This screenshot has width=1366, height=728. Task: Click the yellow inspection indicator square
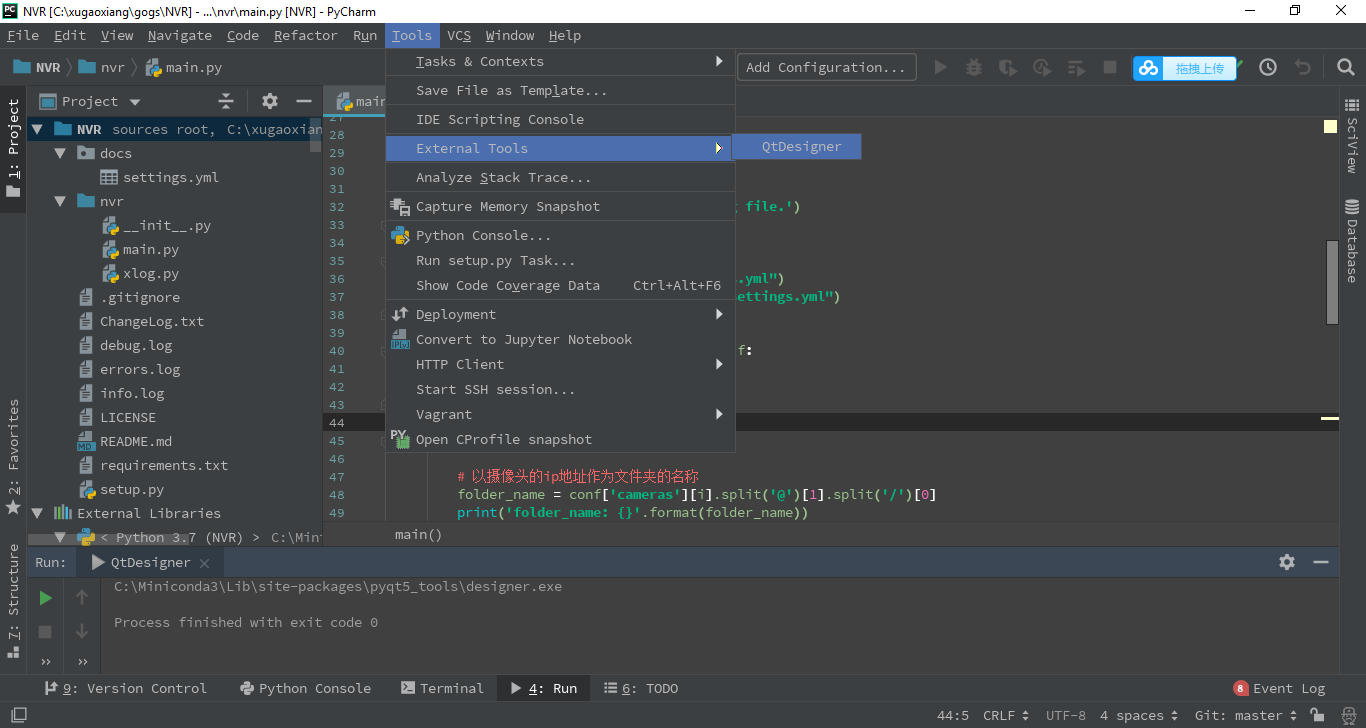pos(1330,127)
